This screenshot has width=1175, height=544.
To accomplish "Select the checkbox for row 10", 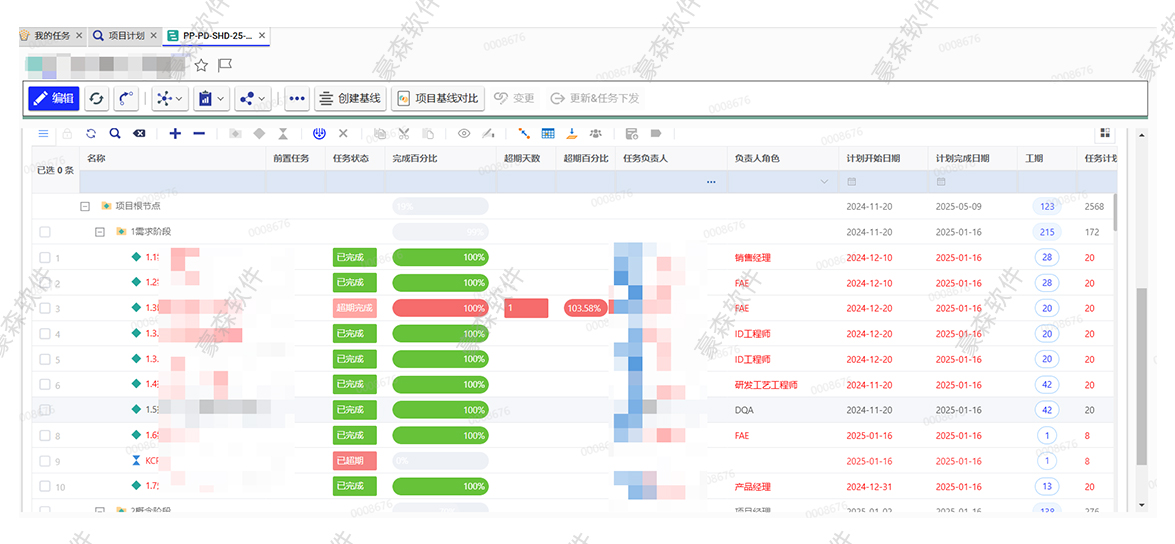I will pyautogui.click(x=44, y=486).
